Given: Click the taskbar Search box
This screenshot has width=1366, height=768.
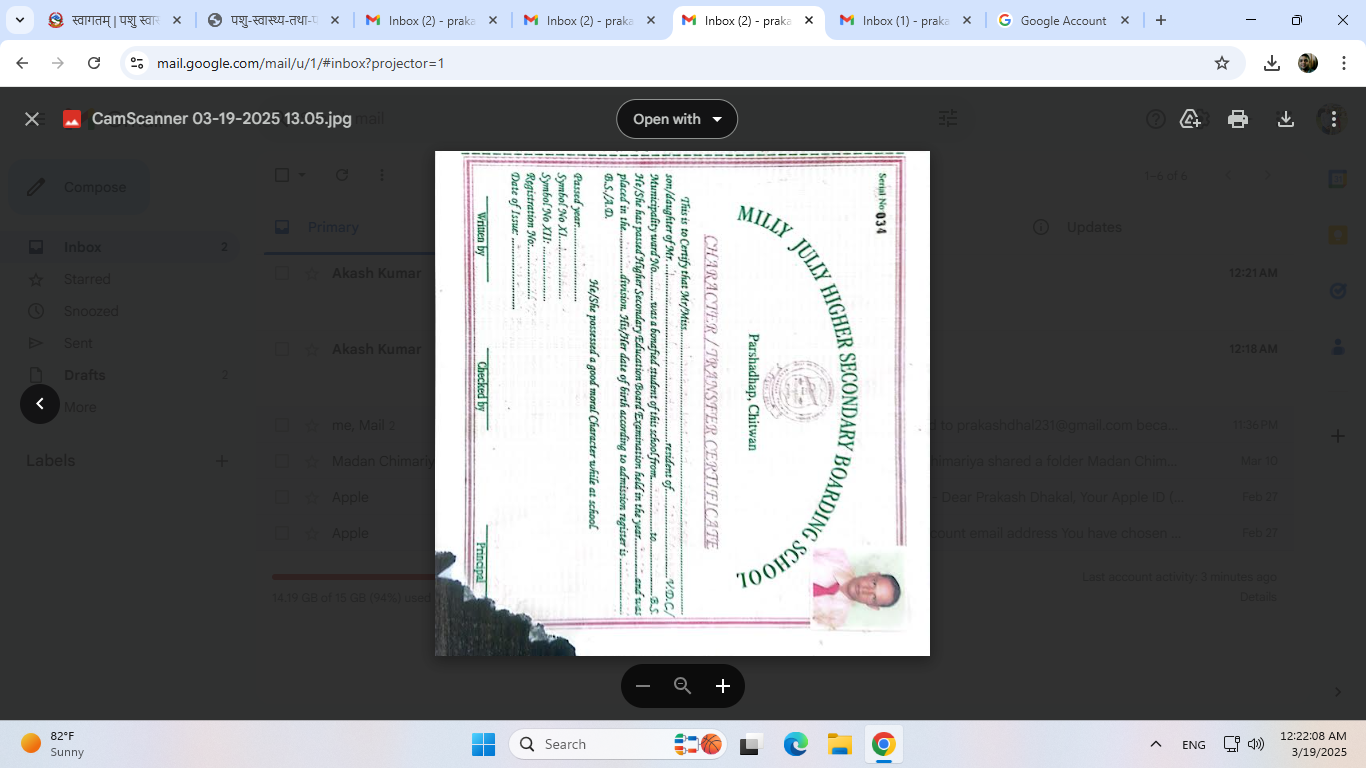Looking at the screenshot, I should pos(619,744).
